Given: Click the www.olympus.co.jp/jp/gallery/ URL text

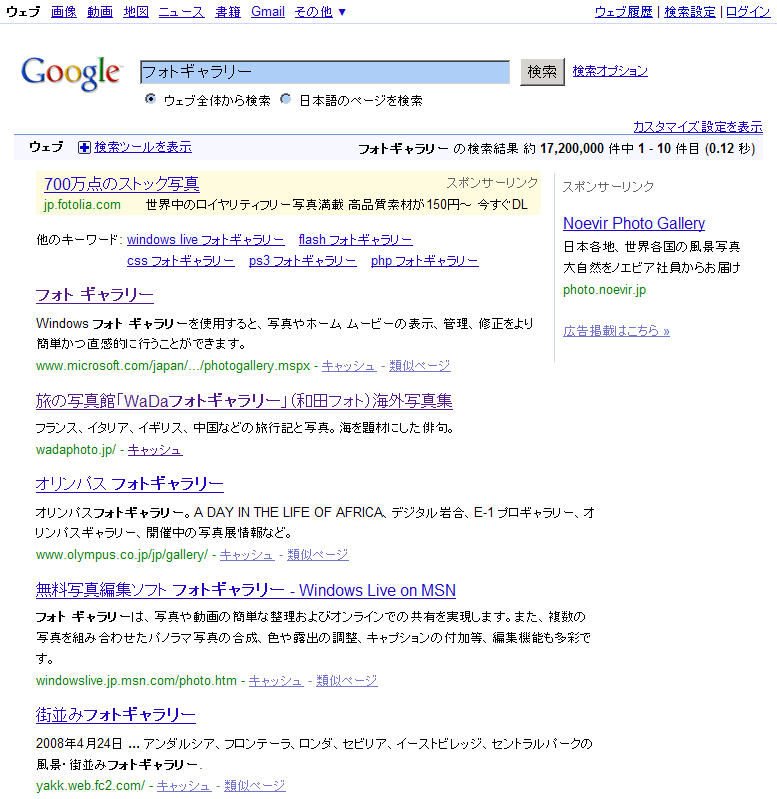Looking at the screenshot, I should [x=122, y=555].
